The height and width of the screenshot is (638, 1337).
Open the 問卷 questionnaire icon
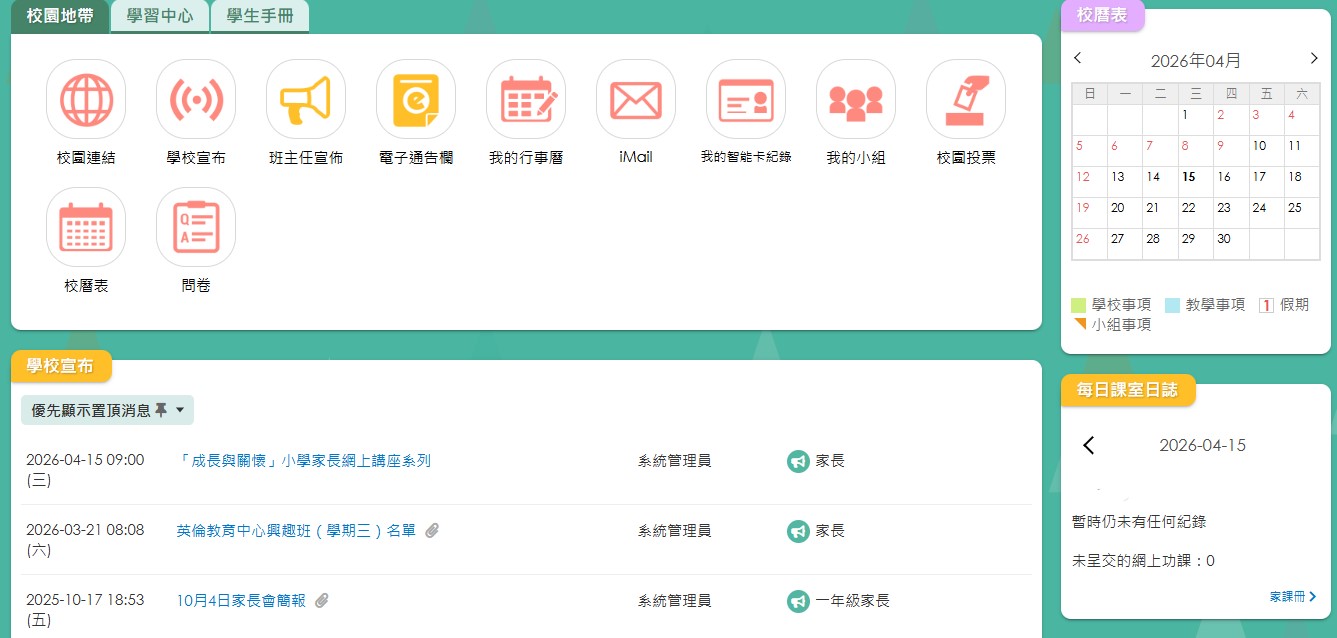tap(196, 228)
